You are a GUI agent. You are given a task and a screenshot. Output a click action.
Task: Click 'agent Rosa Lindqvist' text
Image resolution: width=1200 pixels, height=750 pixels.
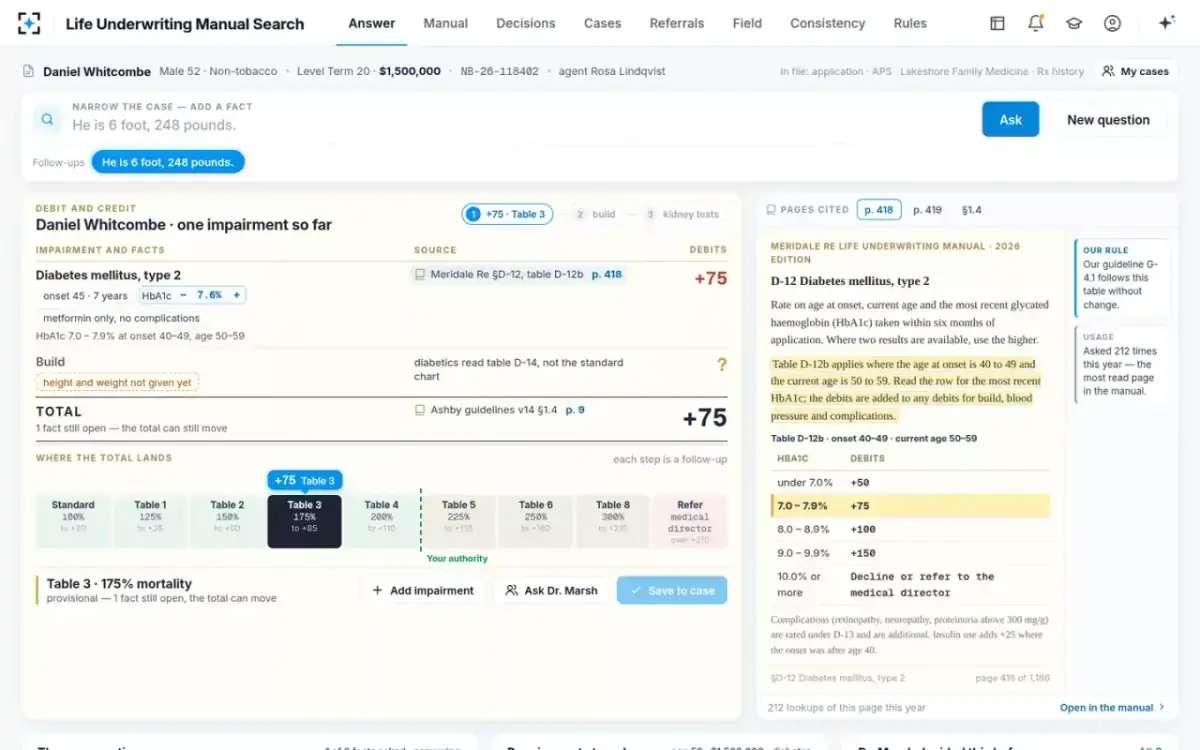(612, 71)
